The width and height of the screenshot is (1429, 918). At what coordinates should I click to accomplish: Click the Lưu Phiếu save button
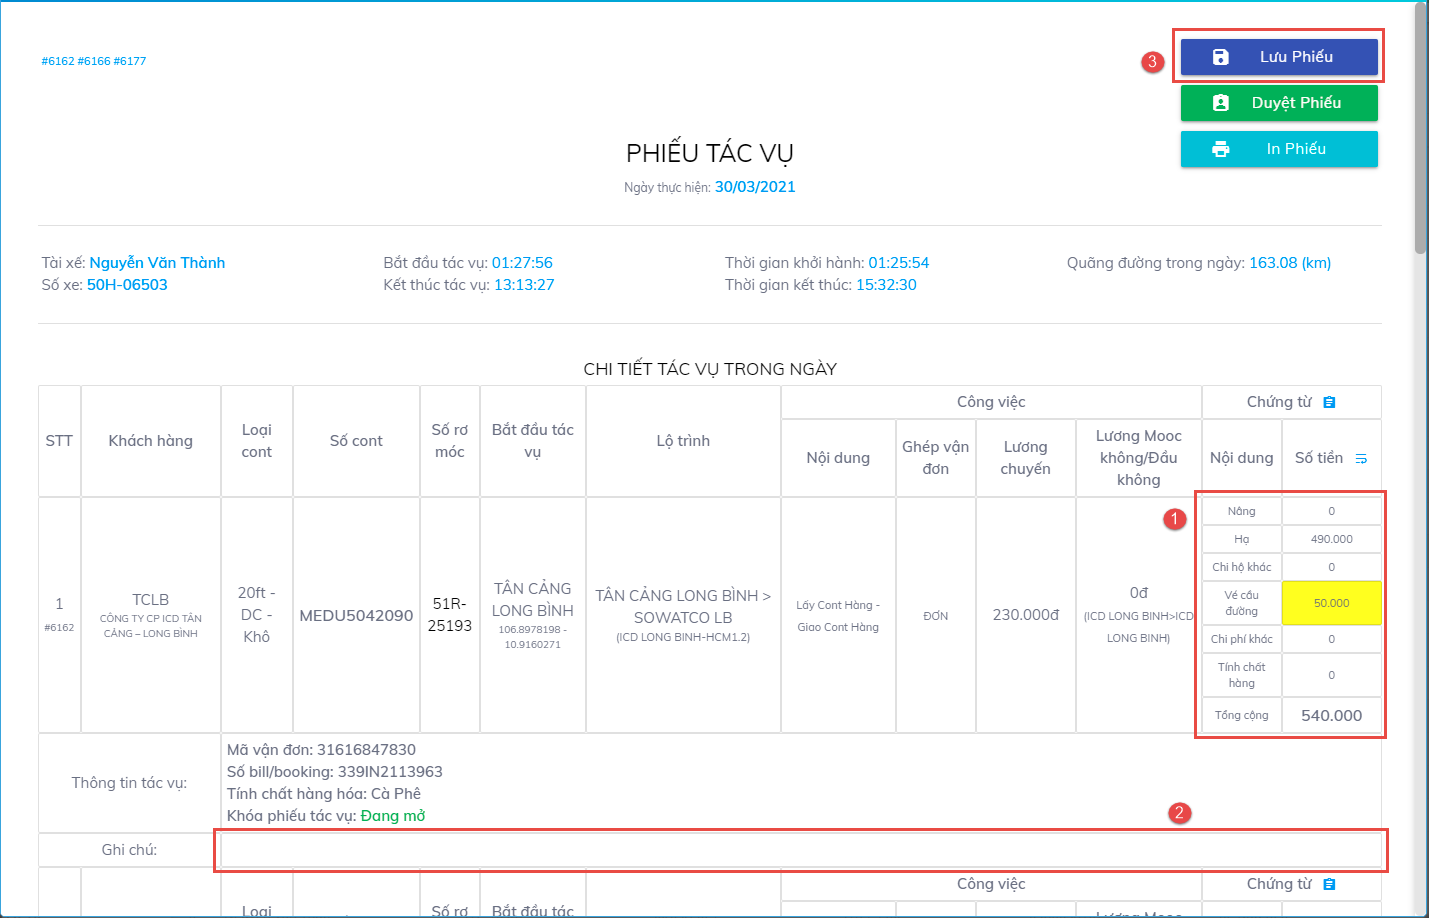click(x=1279, y=57)
